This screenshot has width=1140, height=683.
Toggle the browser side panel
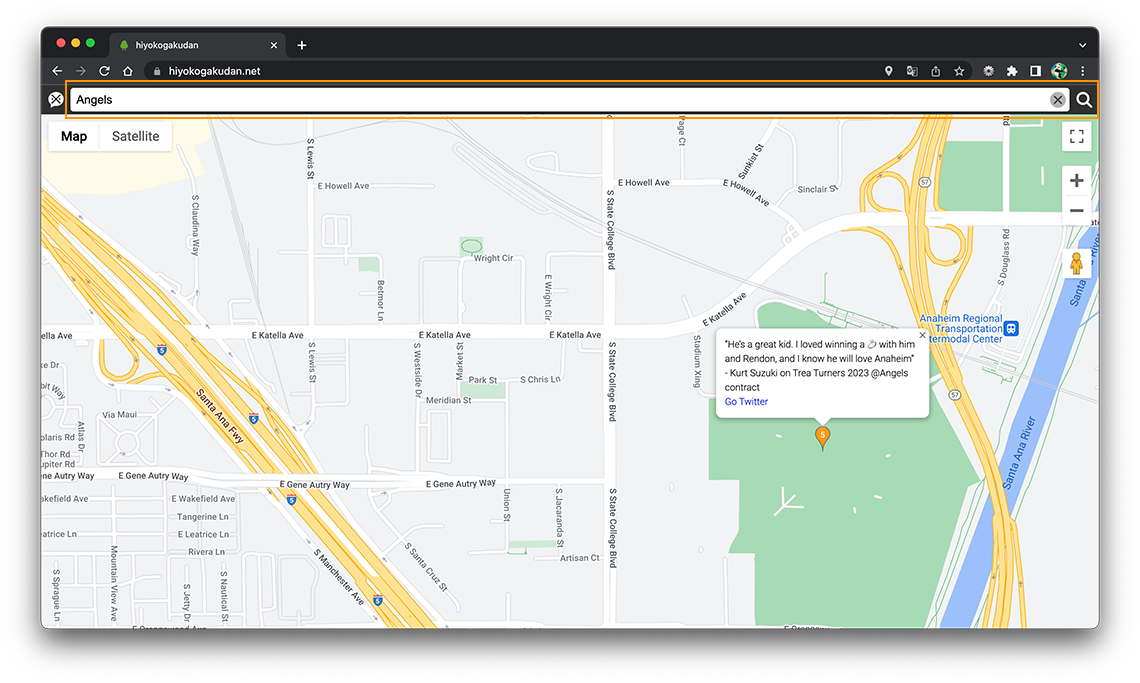point(1035,71)
